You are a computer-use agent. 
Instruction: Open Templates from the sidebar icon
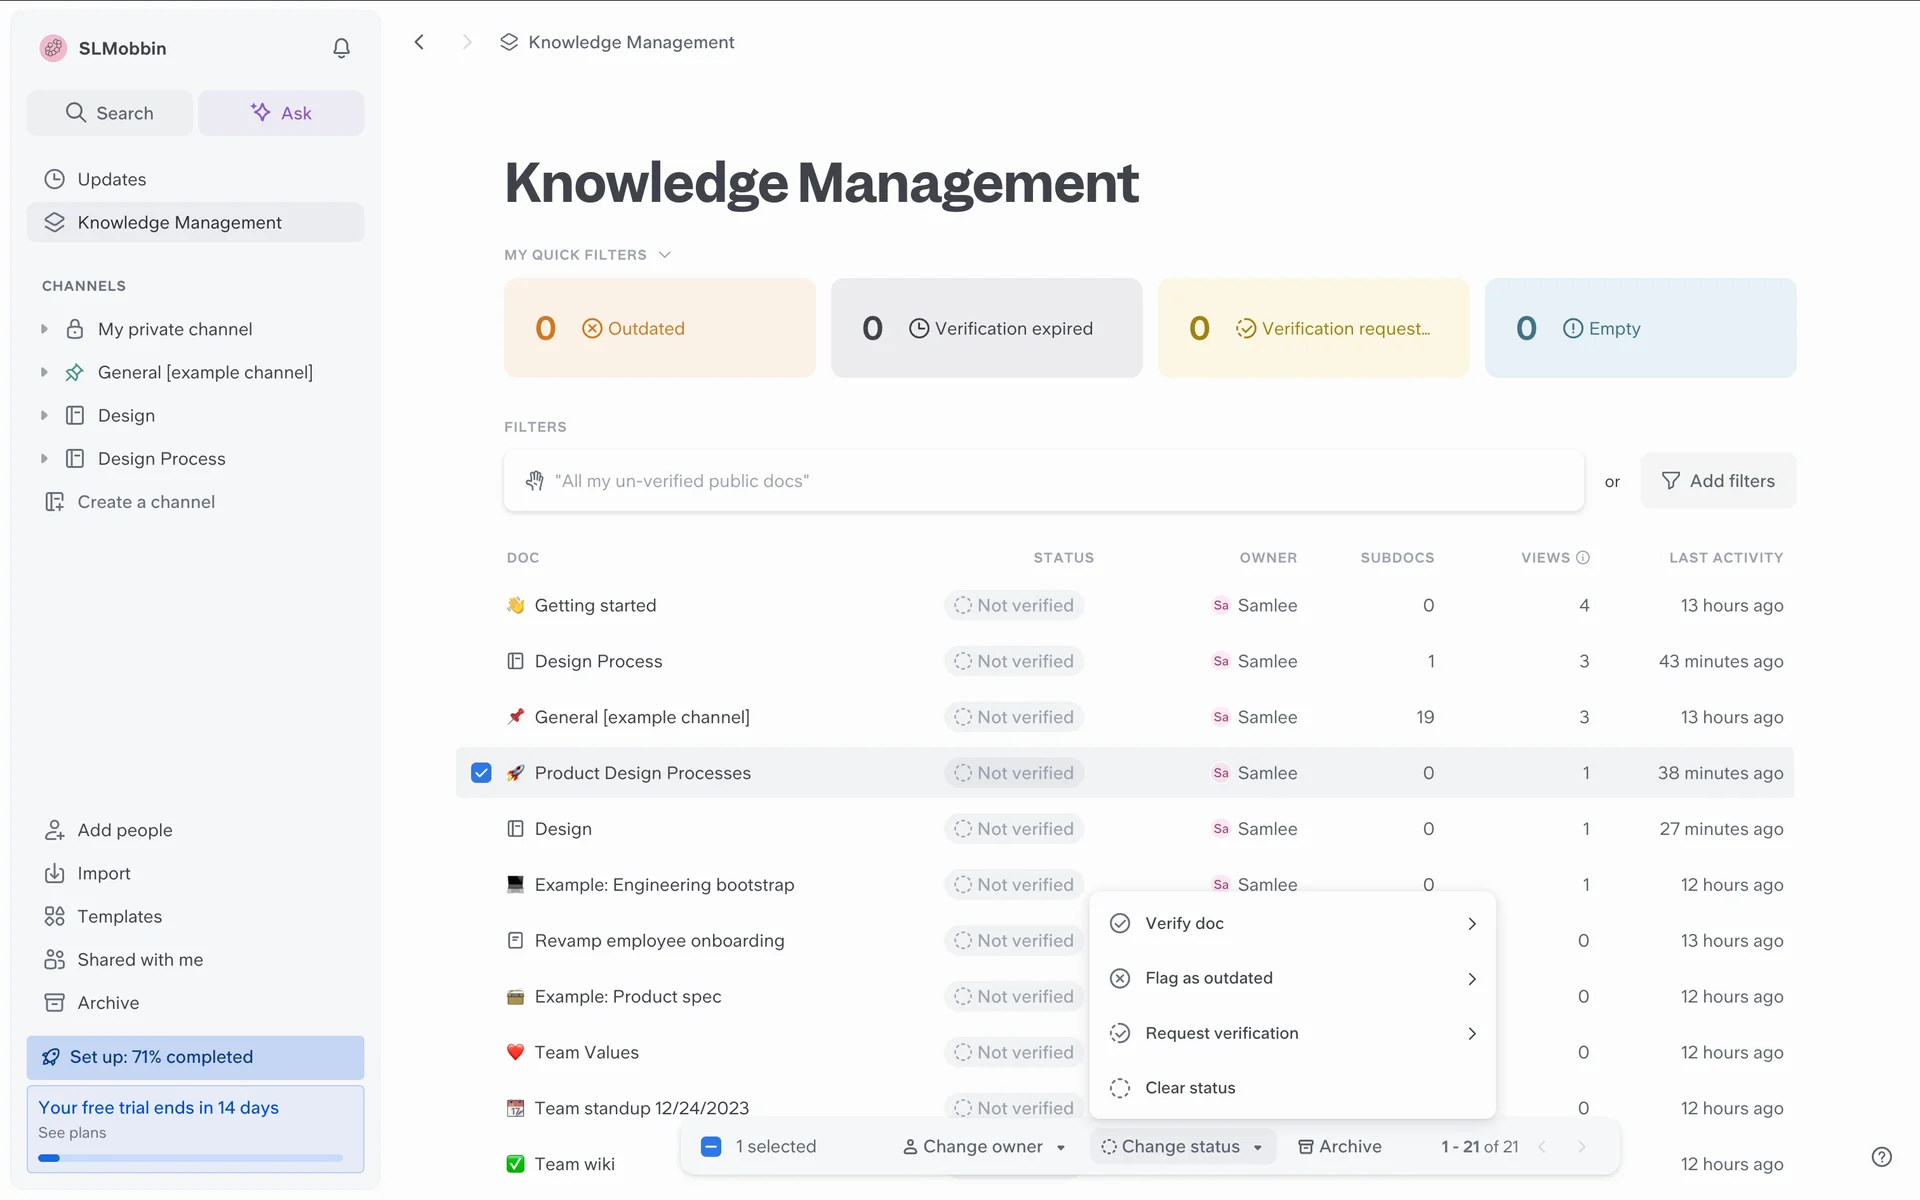point(54,916)
